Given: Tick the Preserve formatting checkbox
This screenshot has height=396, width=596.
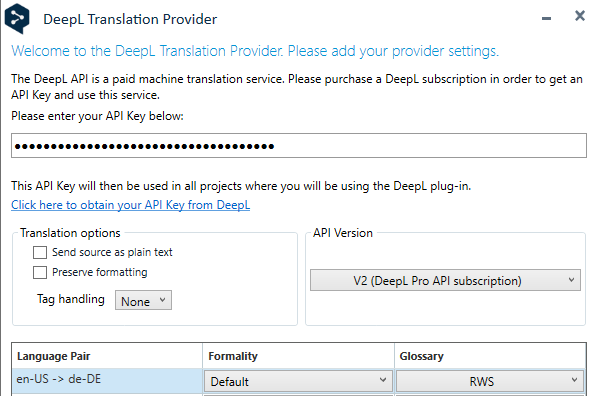Looking at the screenshot, I should point(40,272).
